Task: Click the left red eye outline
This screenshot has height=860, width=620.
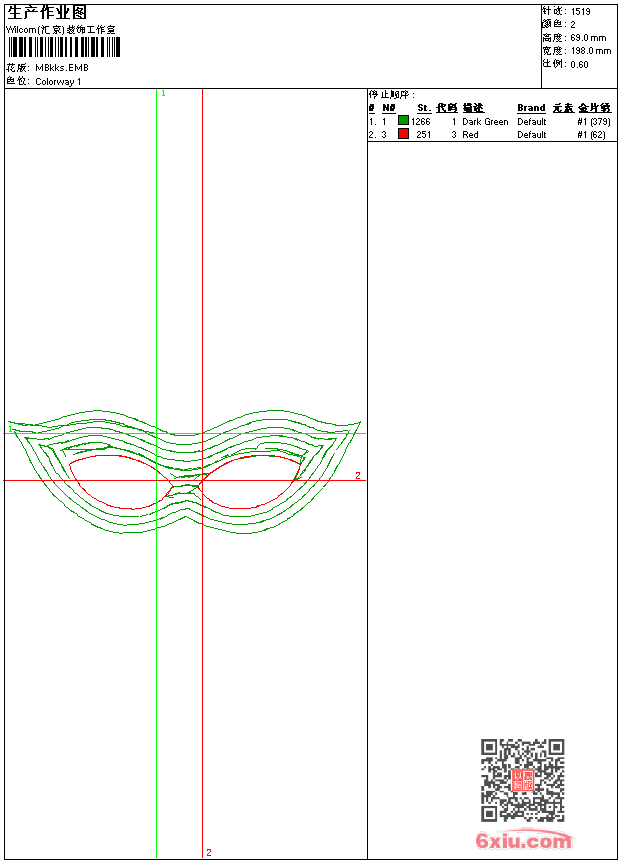Action: point(121,482)
